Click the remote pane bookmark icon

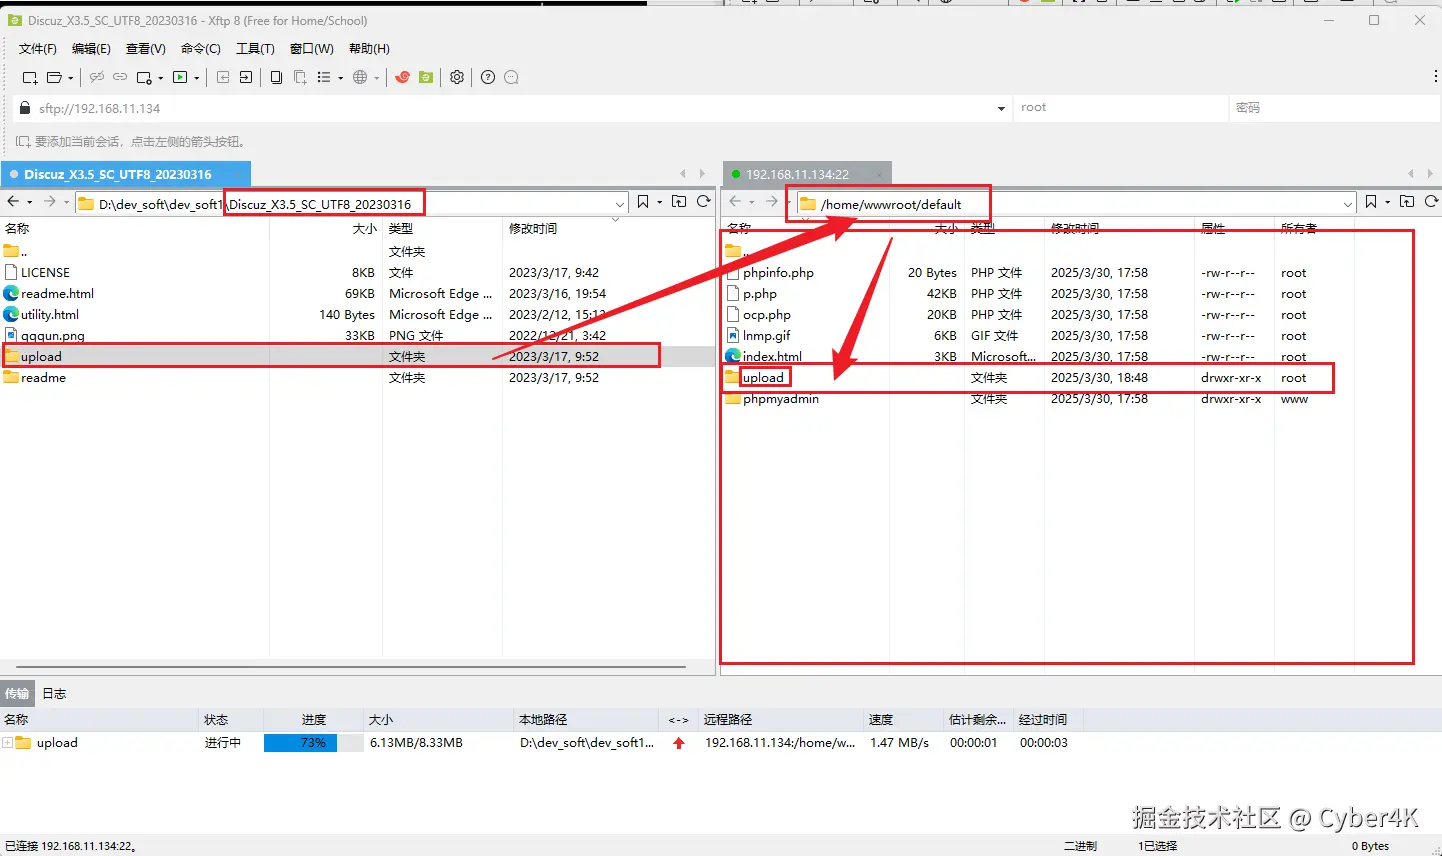(x=1371, y=202)
